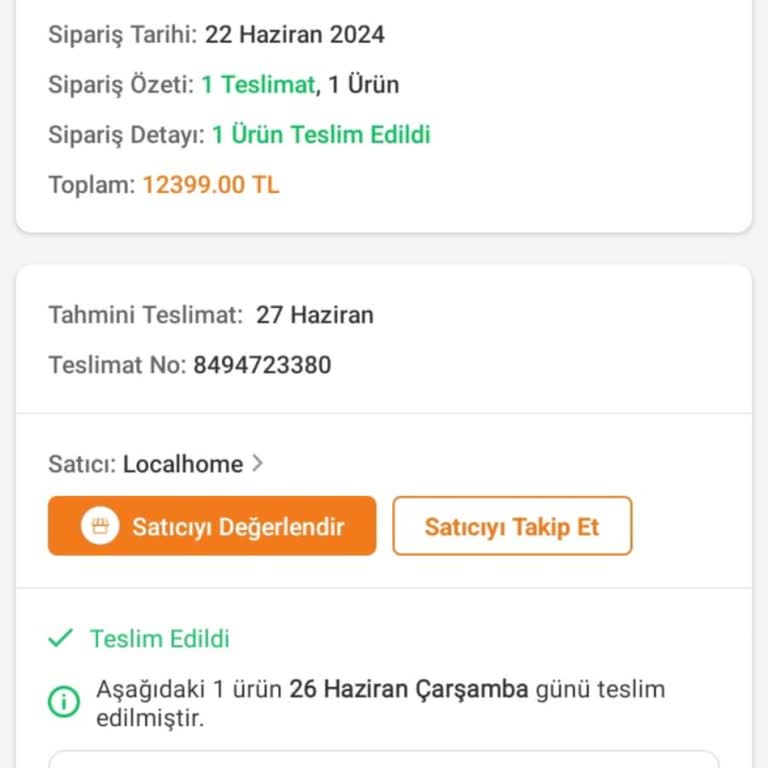
Task: Follow seller with Satıcıyı Takip Et
Action: [x=511, y=526]
